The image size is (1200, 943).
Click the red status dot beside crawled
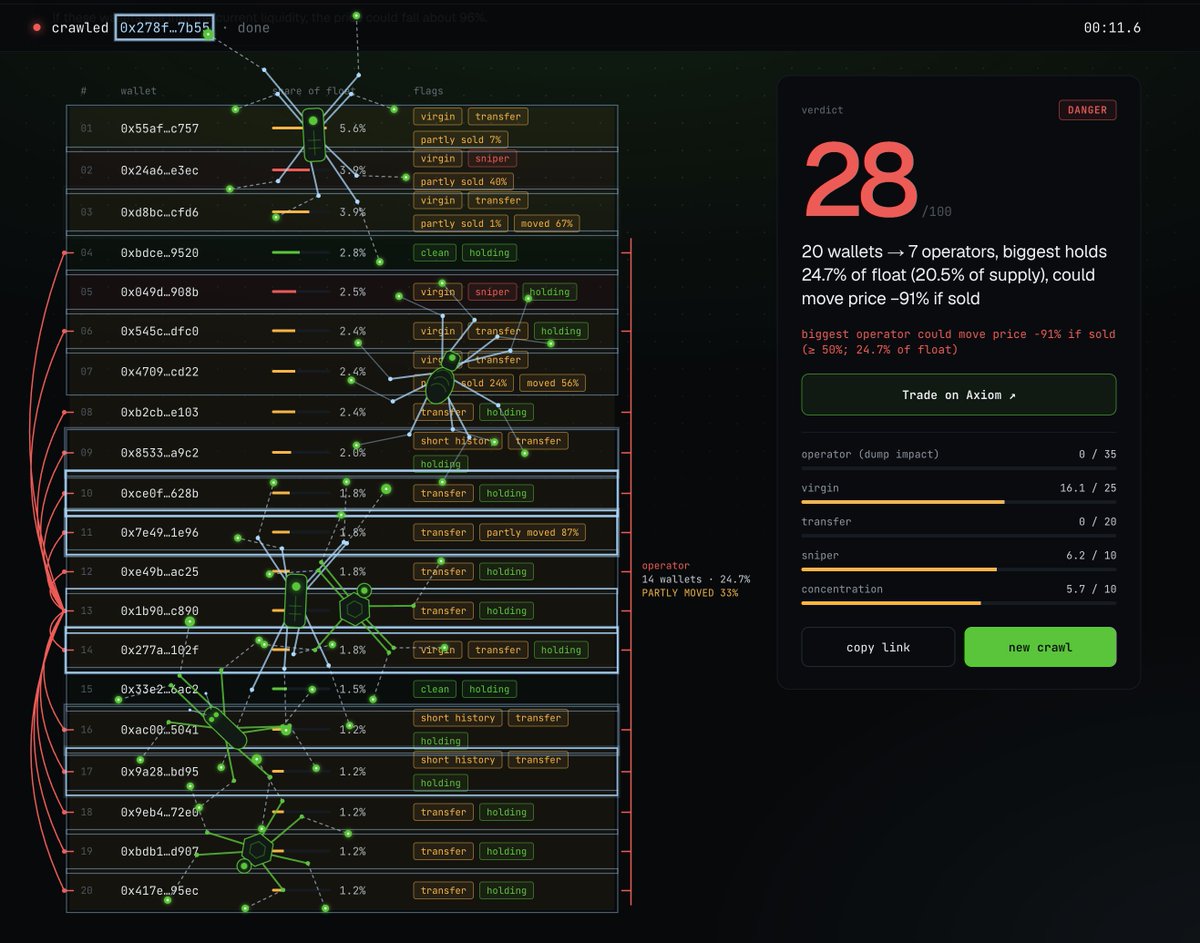point(37,28)
